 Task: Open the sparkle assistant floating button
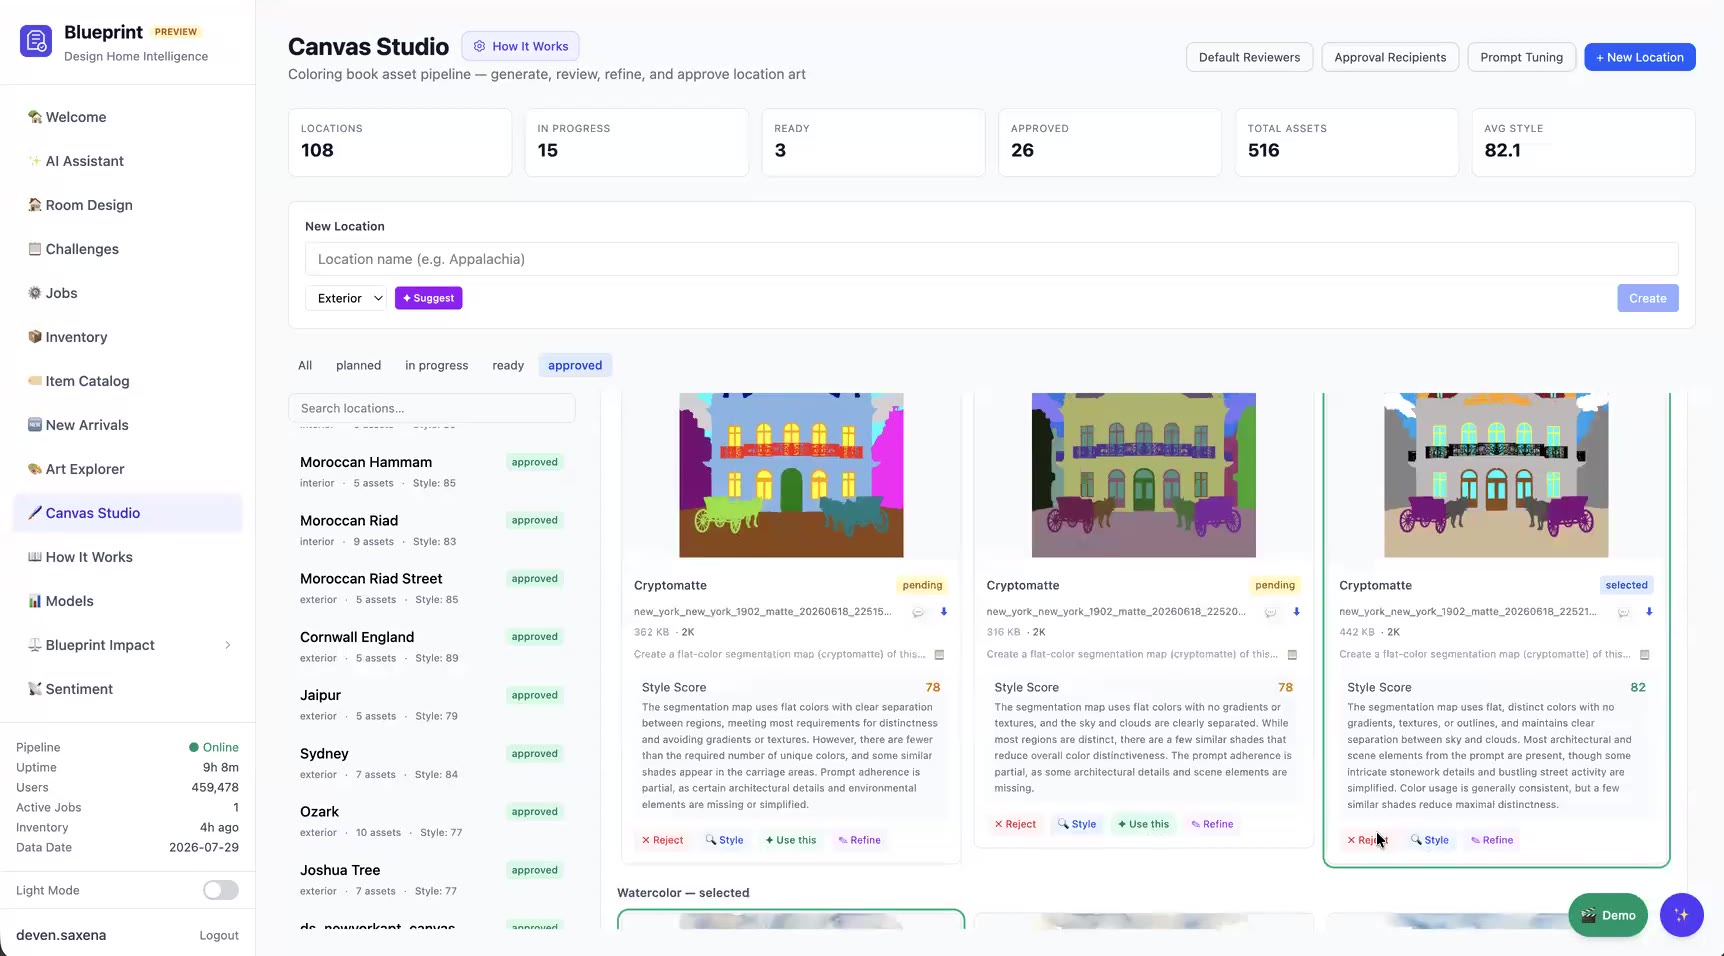[1682, 915]
